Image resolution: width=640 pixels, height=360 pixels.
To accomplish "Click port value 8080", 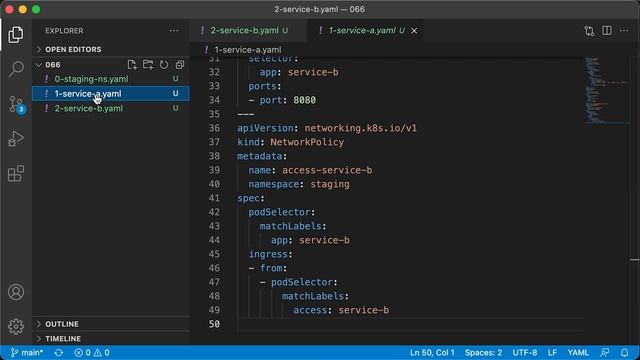I will pyautogui.click(x=304, y=100).
